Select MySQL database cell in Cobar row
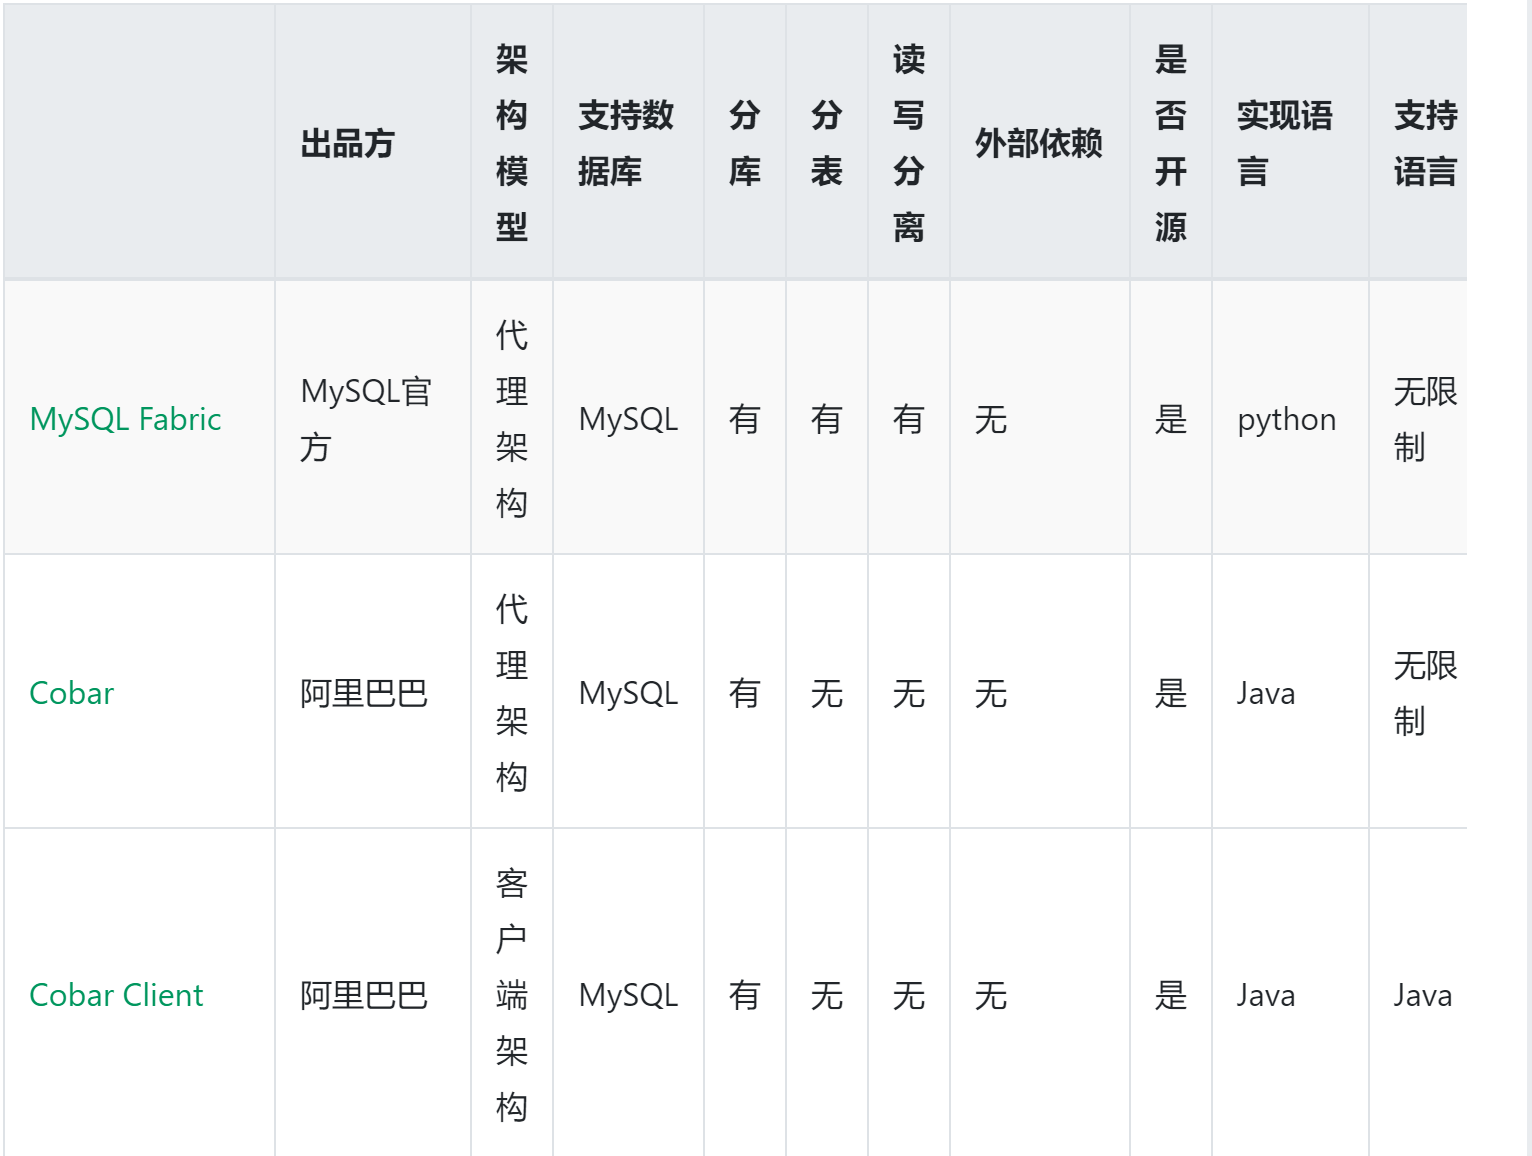This screenshot has height=1156, width=1532. 629,693
